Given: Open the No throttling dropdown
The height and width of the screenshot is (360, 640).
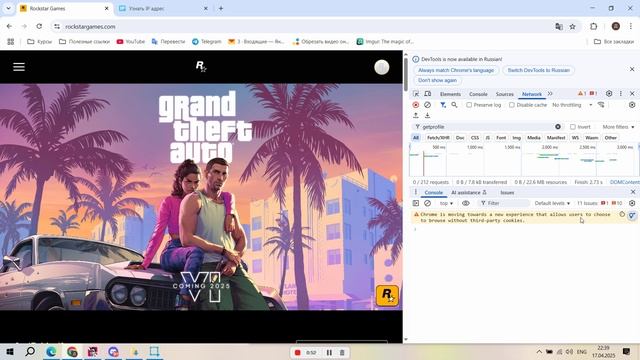Looking at the screenshot, I should [572, 105].
